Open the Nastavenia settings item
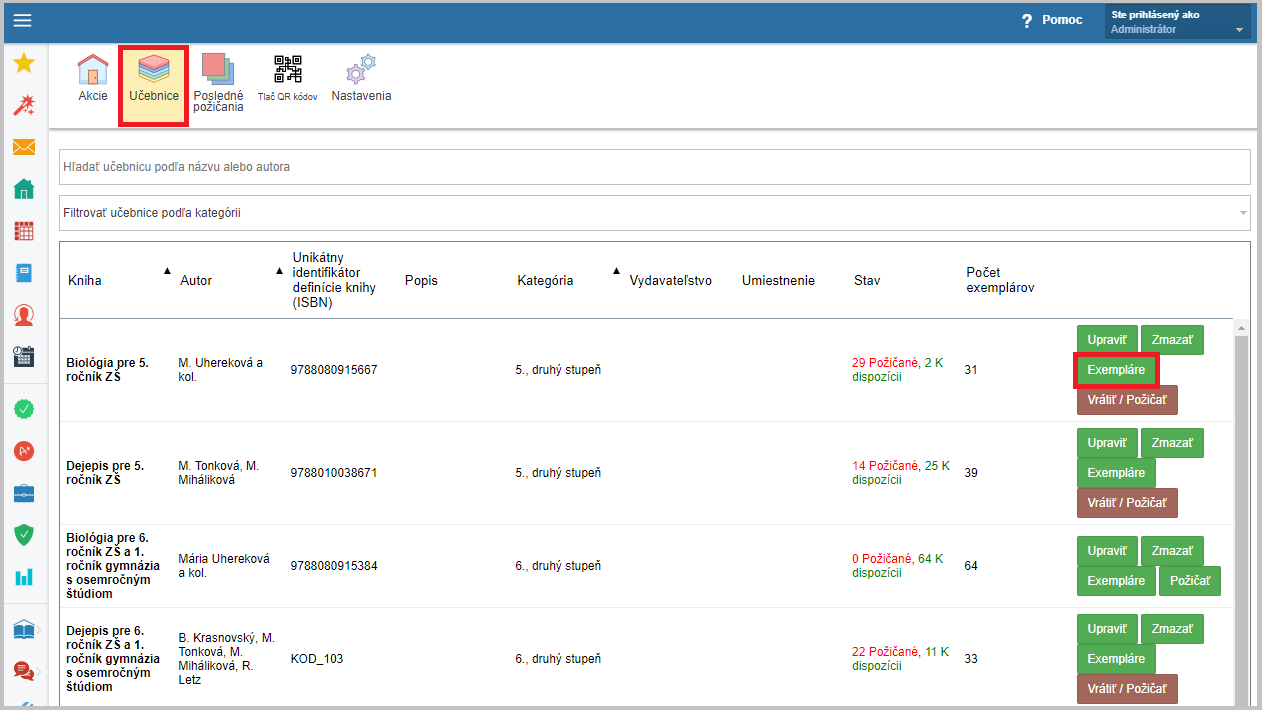 [x=361, y=78]
